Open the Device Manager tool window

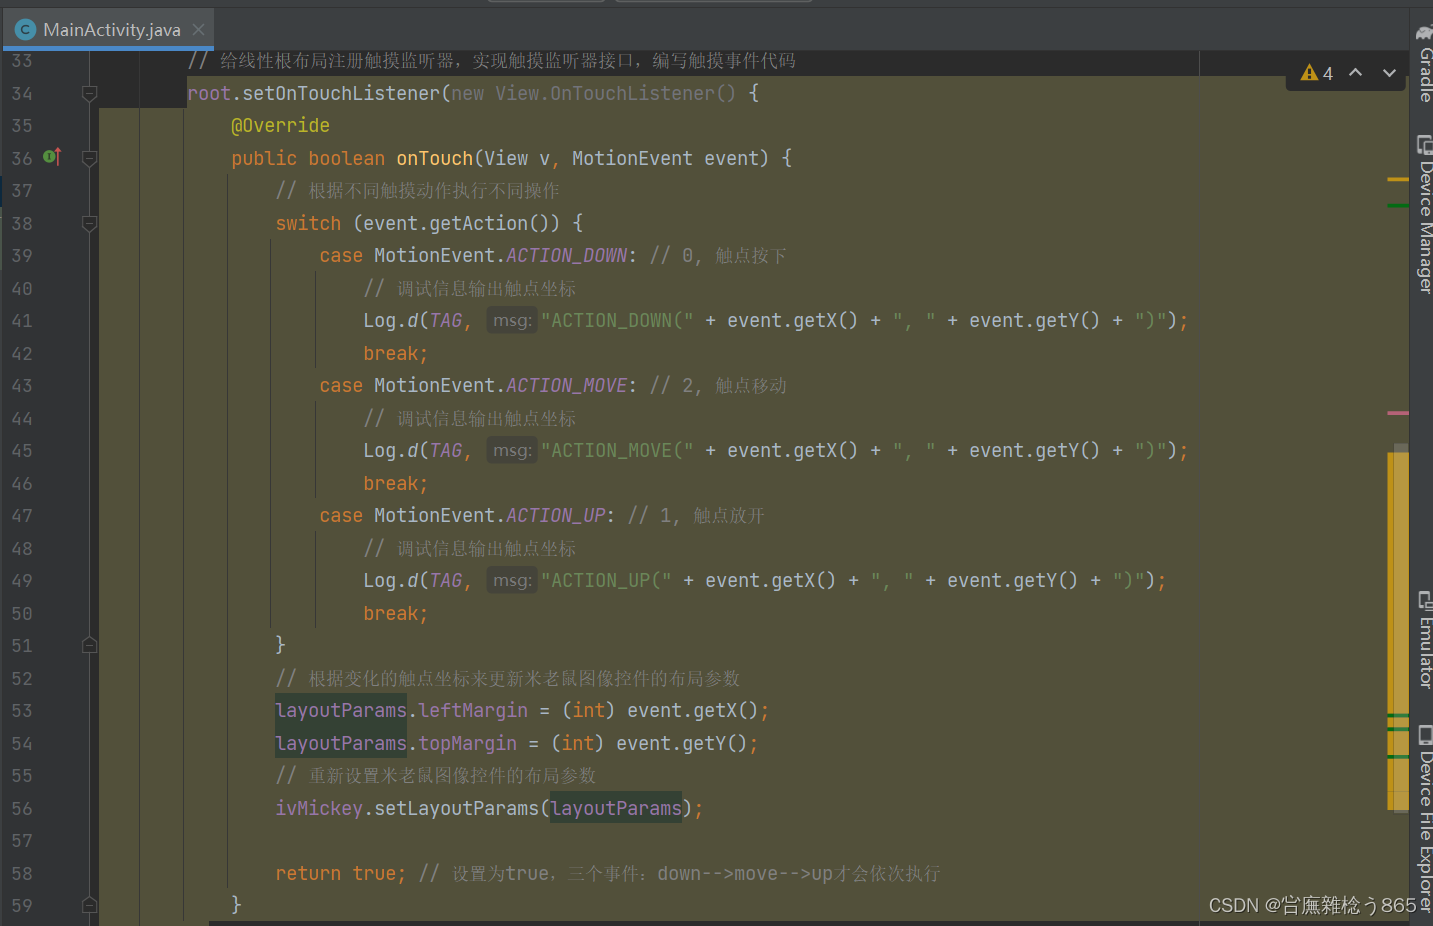(x=1423, y=213)
